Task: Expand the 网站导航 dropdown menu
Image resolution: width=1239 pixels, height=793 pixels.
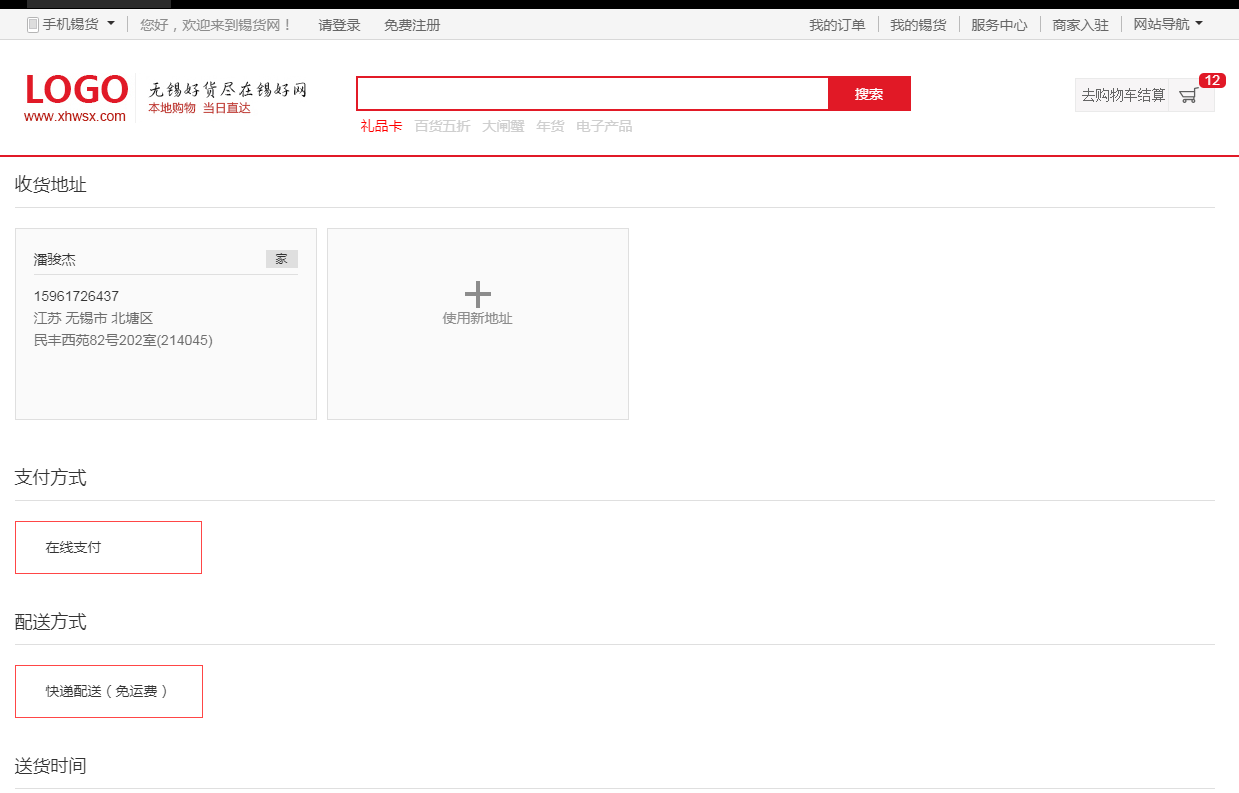Action: [1167, 24]
